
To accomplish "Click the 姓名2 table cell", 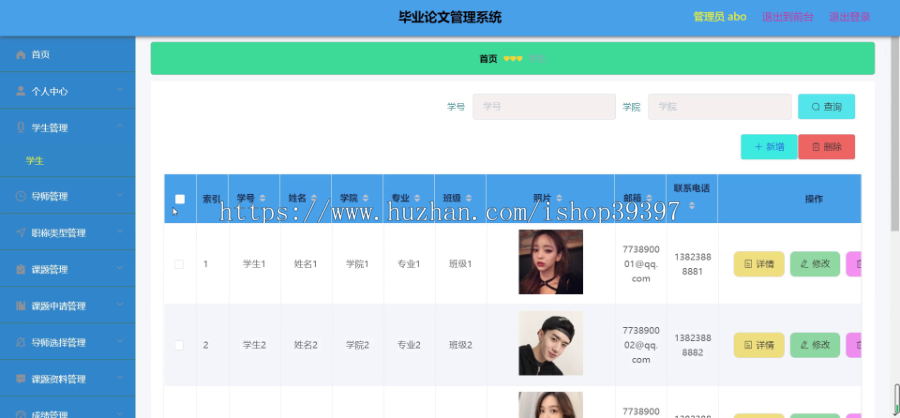I will click(x=305, y=345).
